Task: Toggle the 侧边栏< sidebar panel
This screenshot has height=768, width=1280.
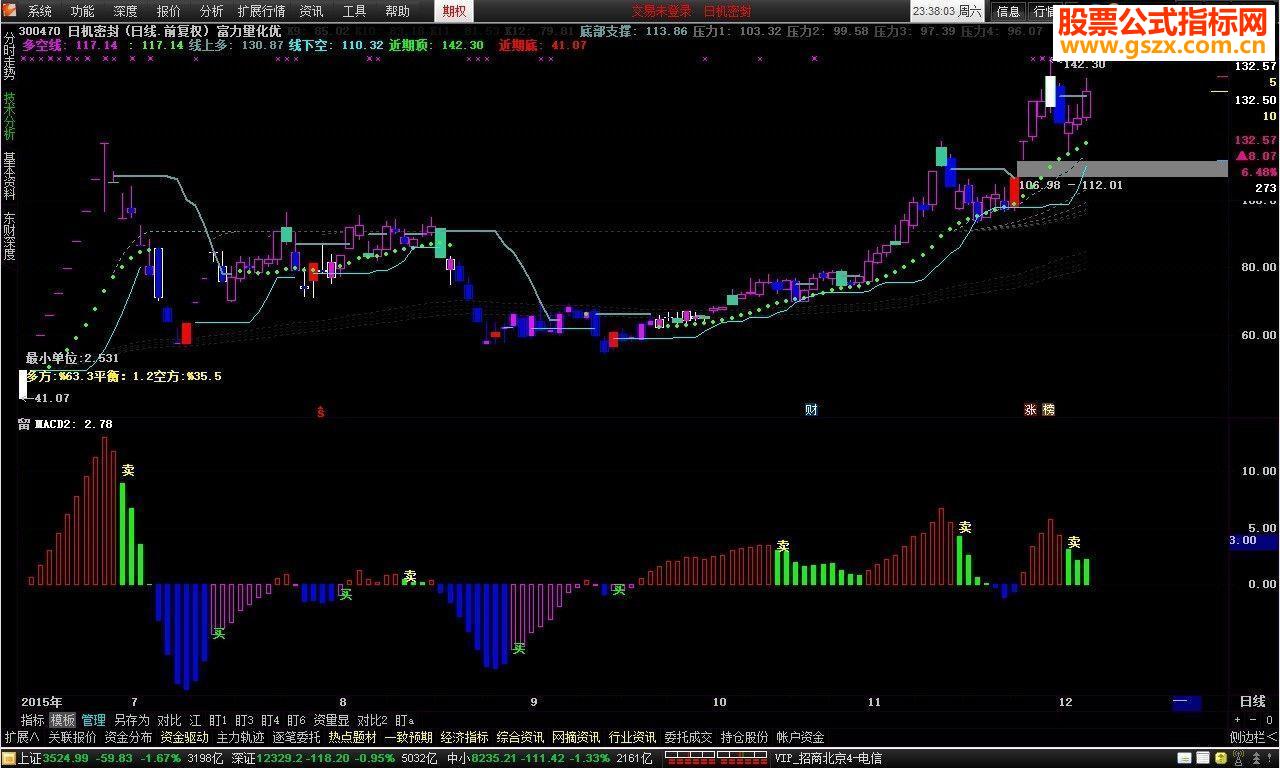Action: coord(1253,737)
